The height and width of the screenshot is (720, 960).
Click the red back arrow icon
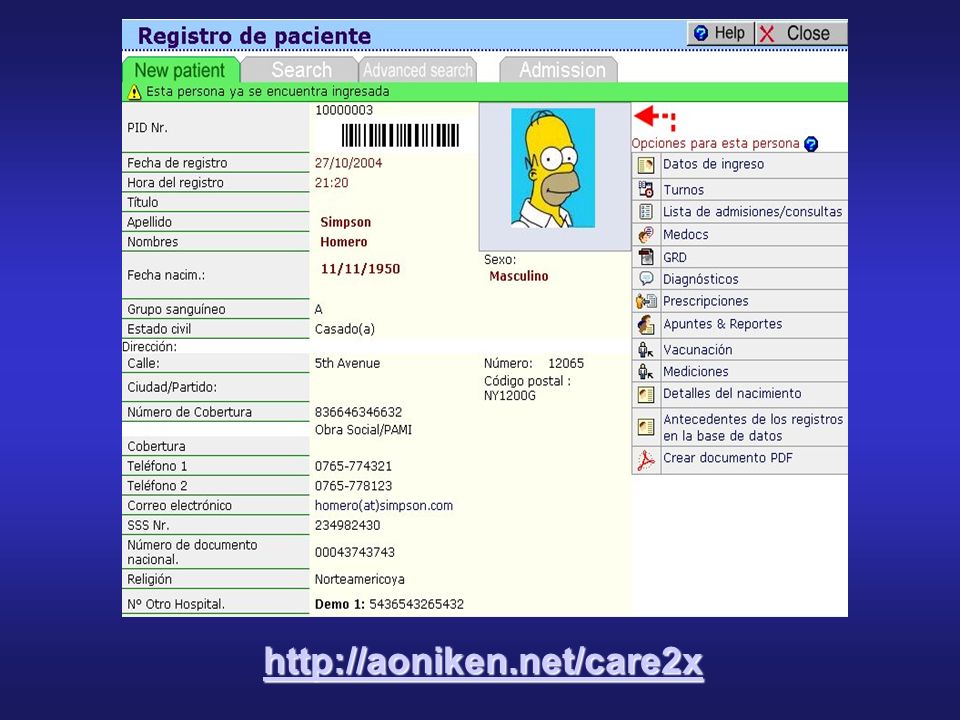tap(654, 118)
